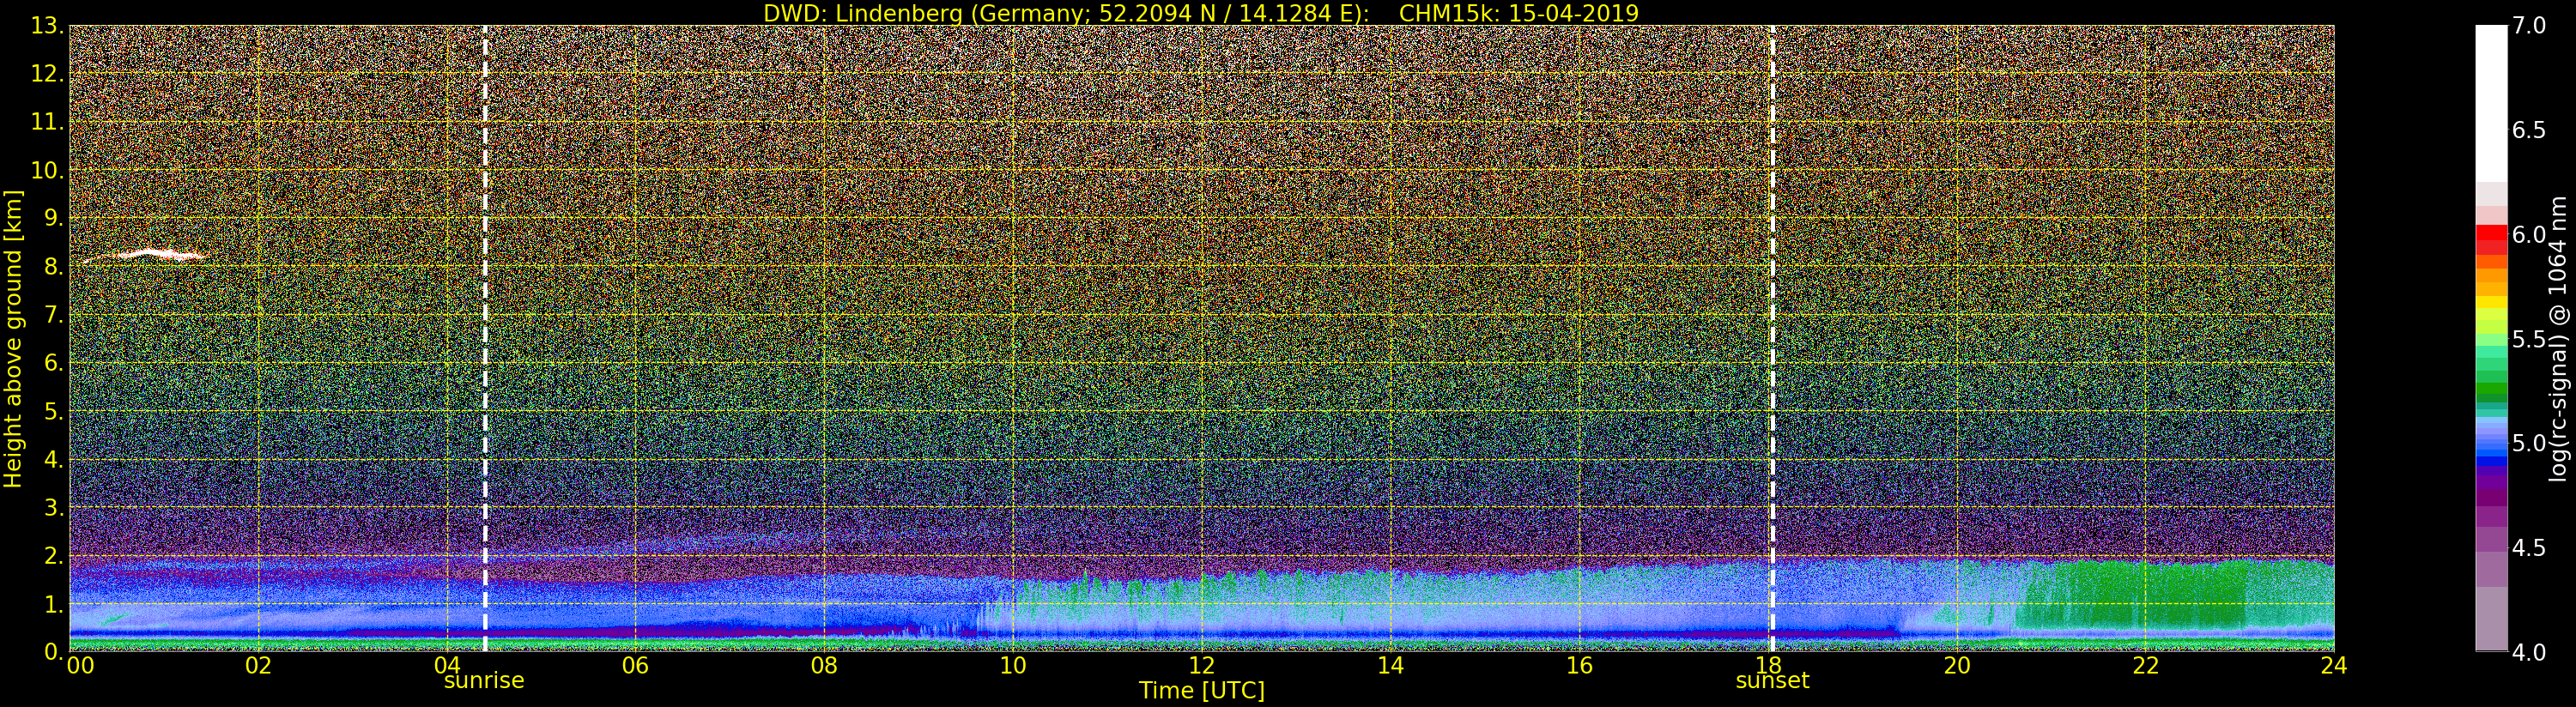Viewport: 2576px width, 707px height.
Task: Click the time axis tick label '06'
Action: point(635,666)
